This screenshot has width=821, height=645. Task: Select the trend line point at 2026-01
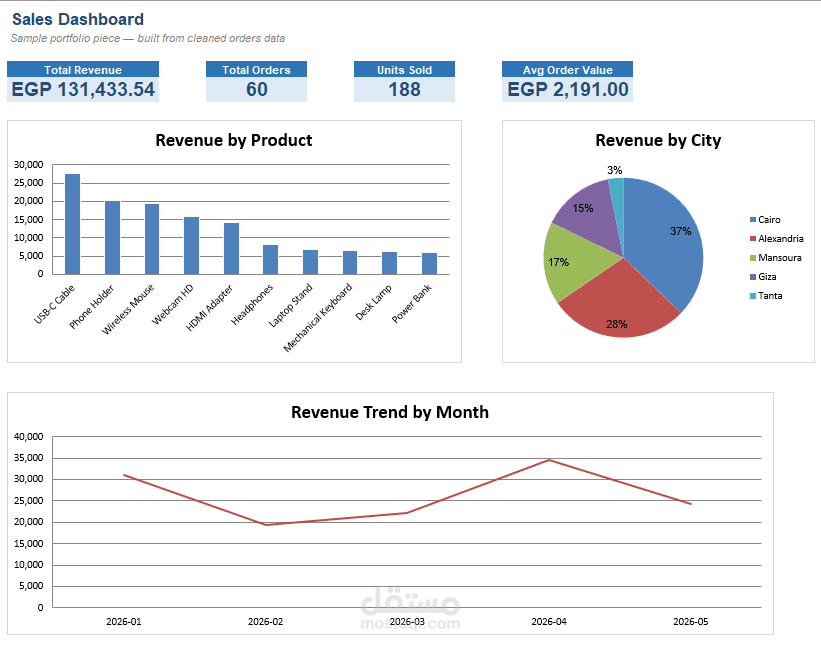(124, 475)
